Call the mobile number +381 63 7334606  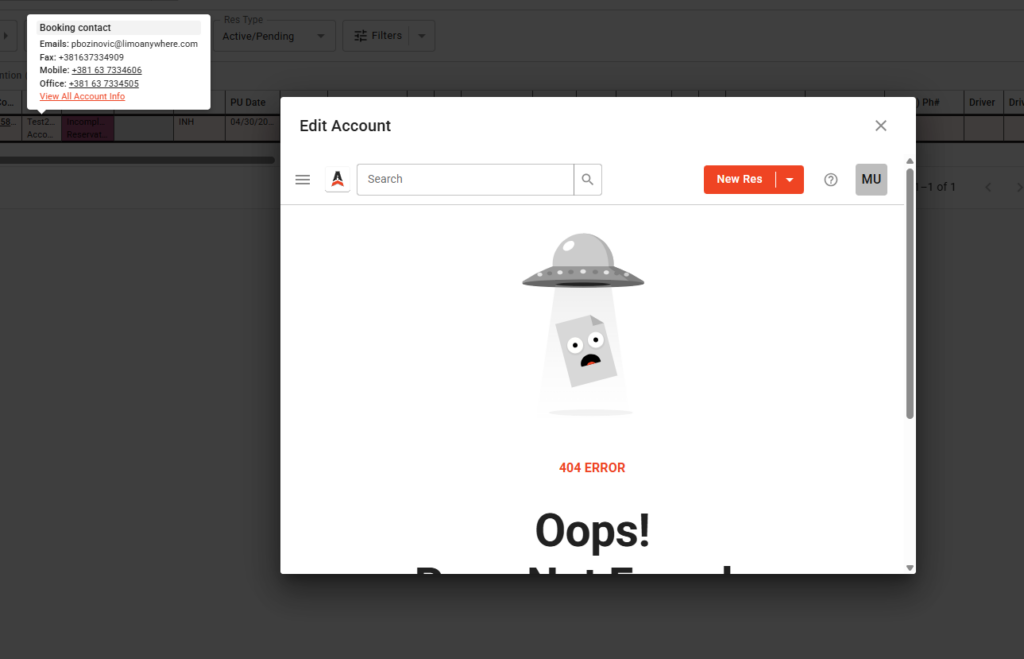[106, 71]
